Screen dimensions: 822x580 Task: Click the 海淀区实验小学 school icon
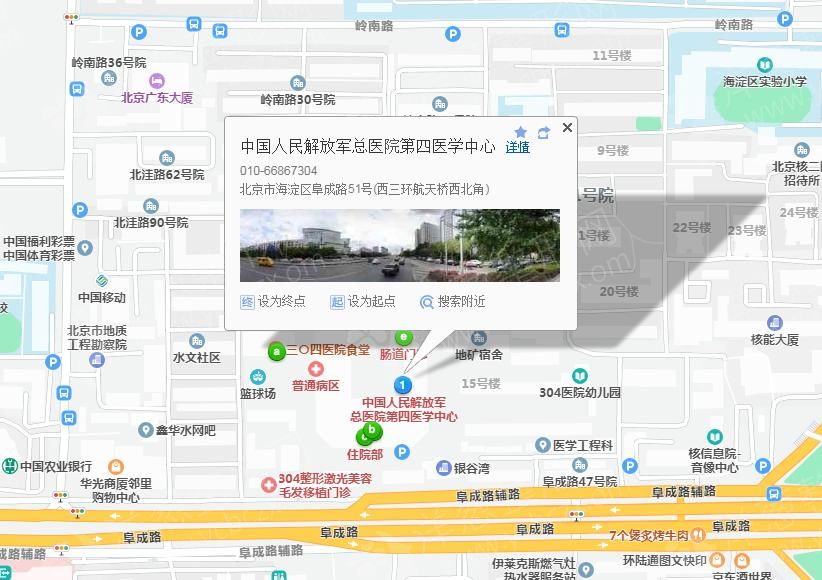coord(765,65)
